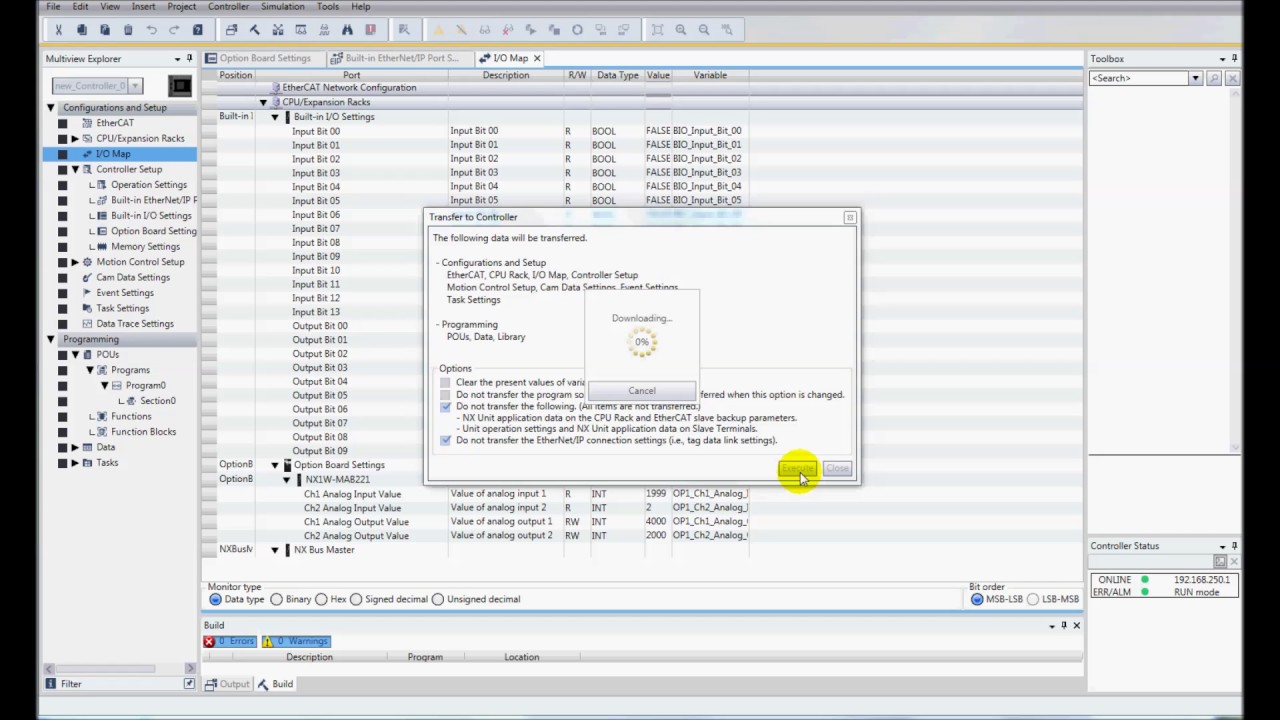Image resolution: width=1280 pixels, height=720 pixels.
Task: Open the new_Controller_0 dropdown
Action: point(135,86)
